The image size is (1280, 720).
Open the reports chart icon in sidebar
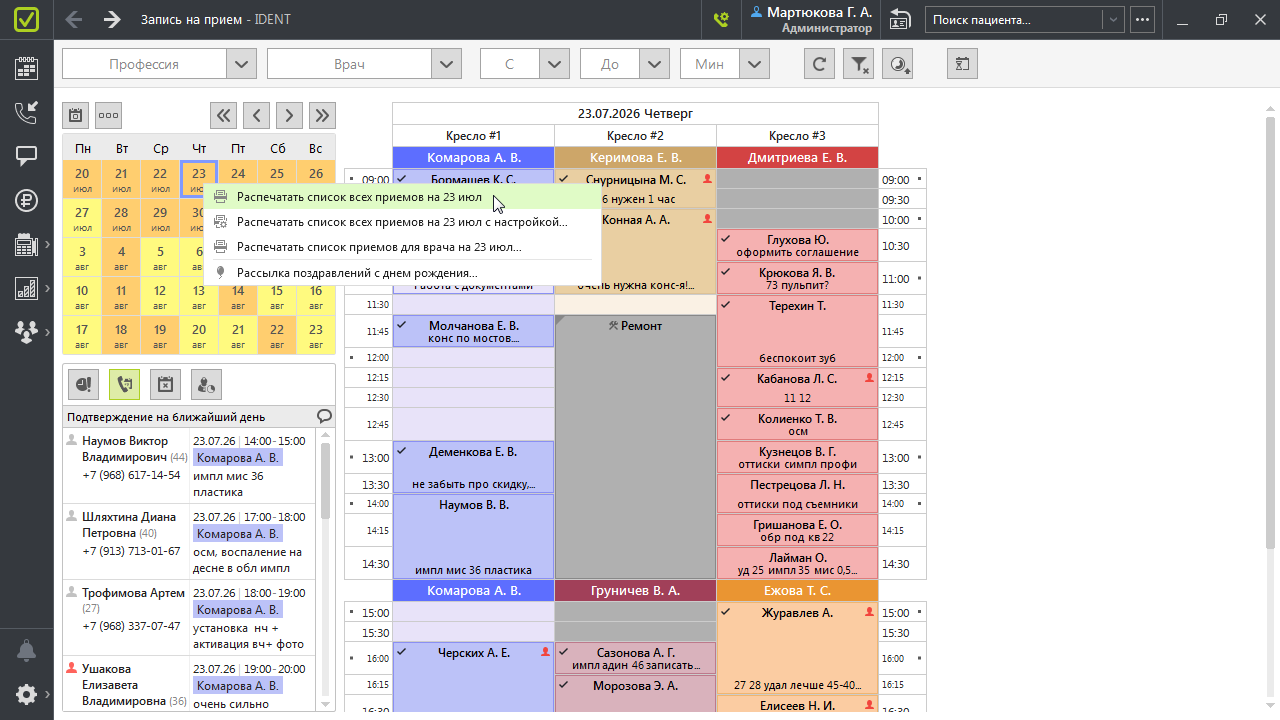coord(27,288)
